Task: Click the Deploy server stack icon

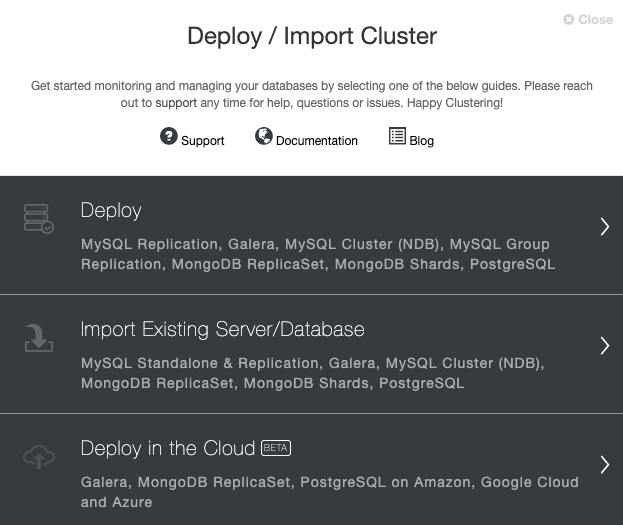Action: [39, 219]
